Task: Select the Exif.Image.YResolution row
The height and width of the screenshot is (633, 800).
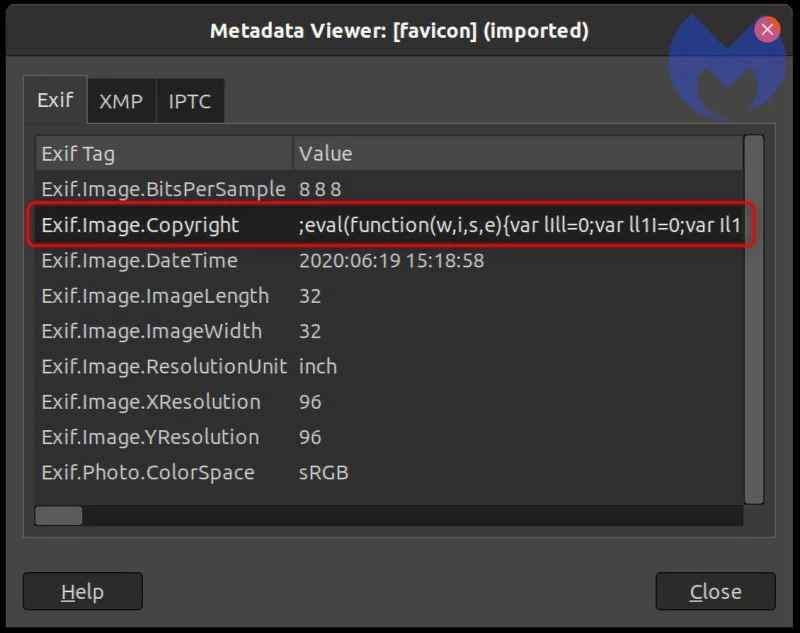Action: (148, 437)
